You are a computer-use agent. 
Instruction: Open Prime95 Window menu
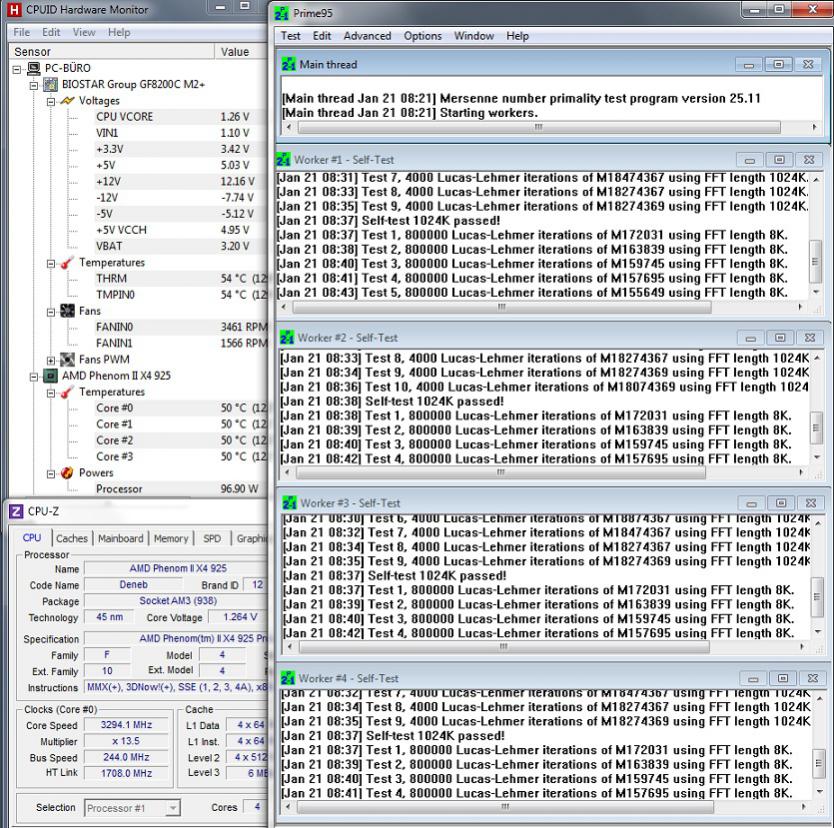coord(473,36)
